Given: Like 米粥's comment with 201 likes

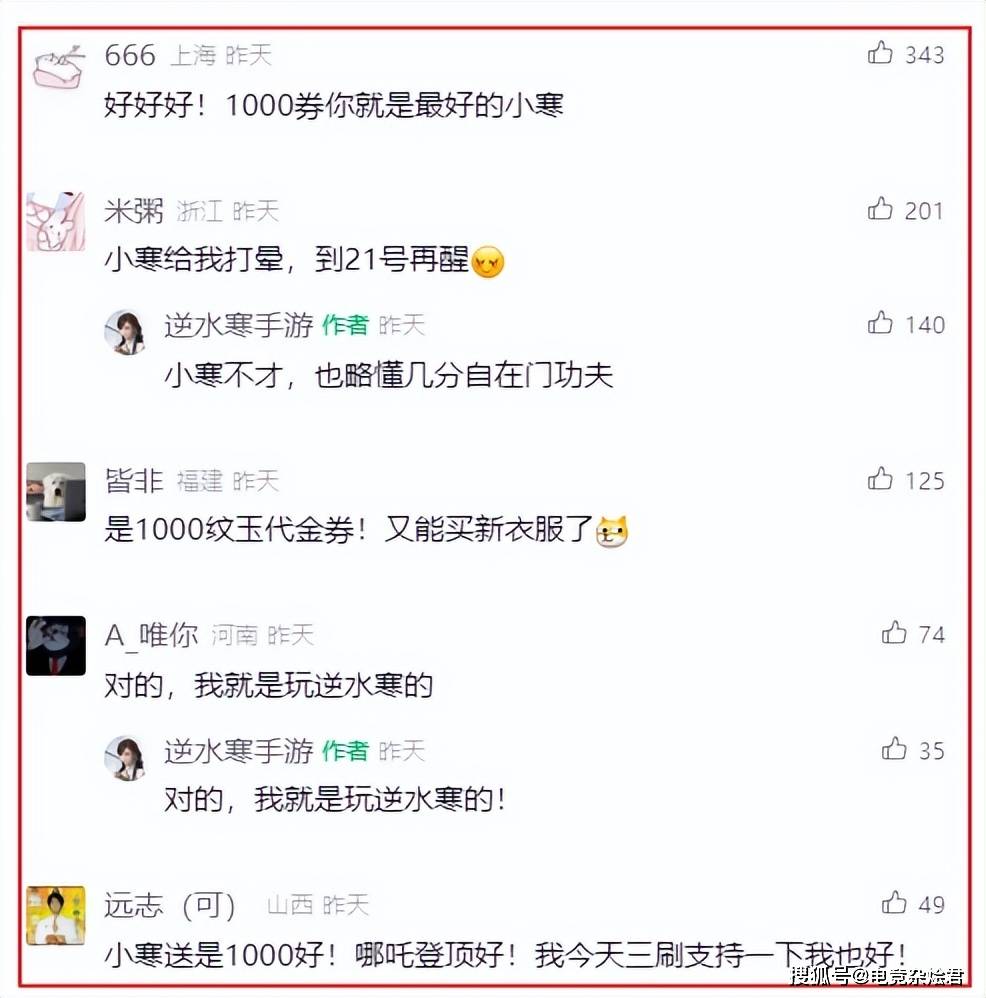Looking at the screenshot, I should [x=880, y=209].
